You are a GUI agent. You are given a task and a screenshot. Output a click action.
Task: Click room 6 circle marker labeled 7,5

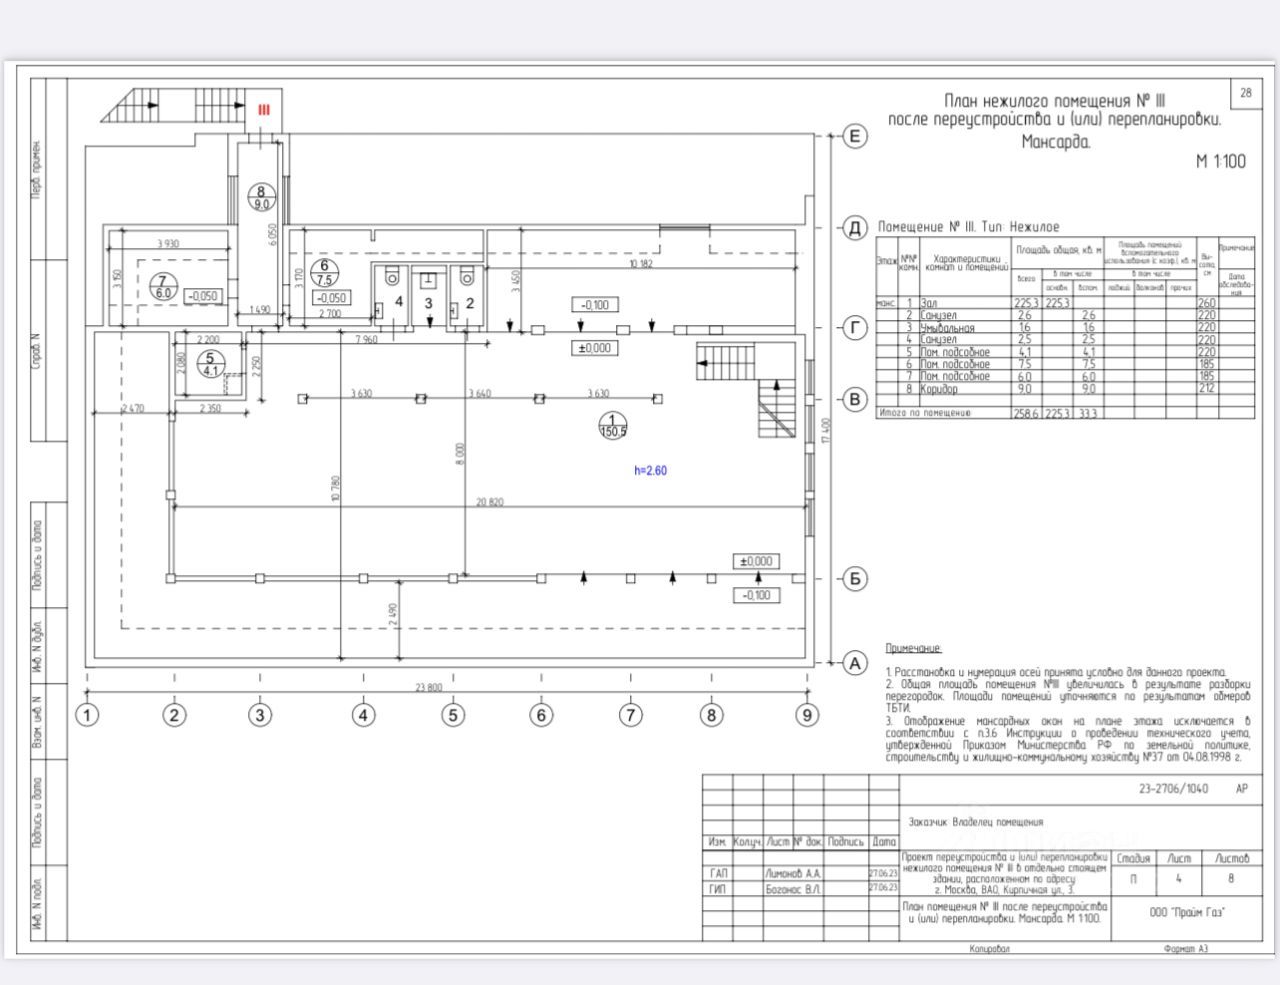coord(325,273)
